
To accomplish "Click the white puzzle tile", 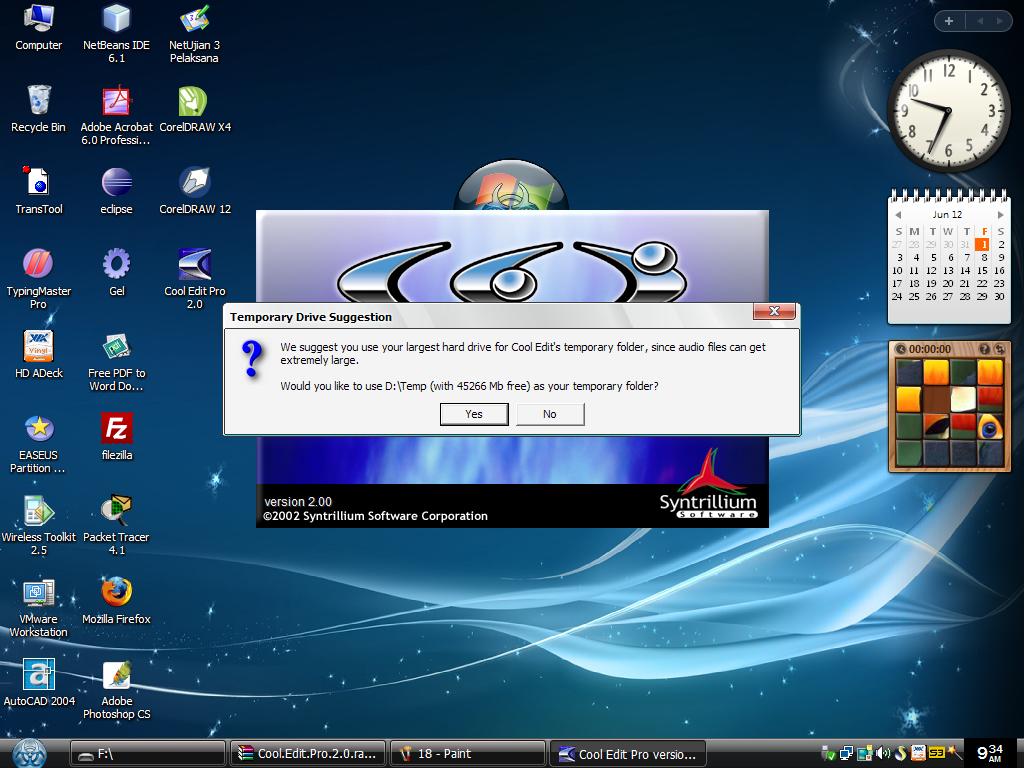I will pos(963,399).
